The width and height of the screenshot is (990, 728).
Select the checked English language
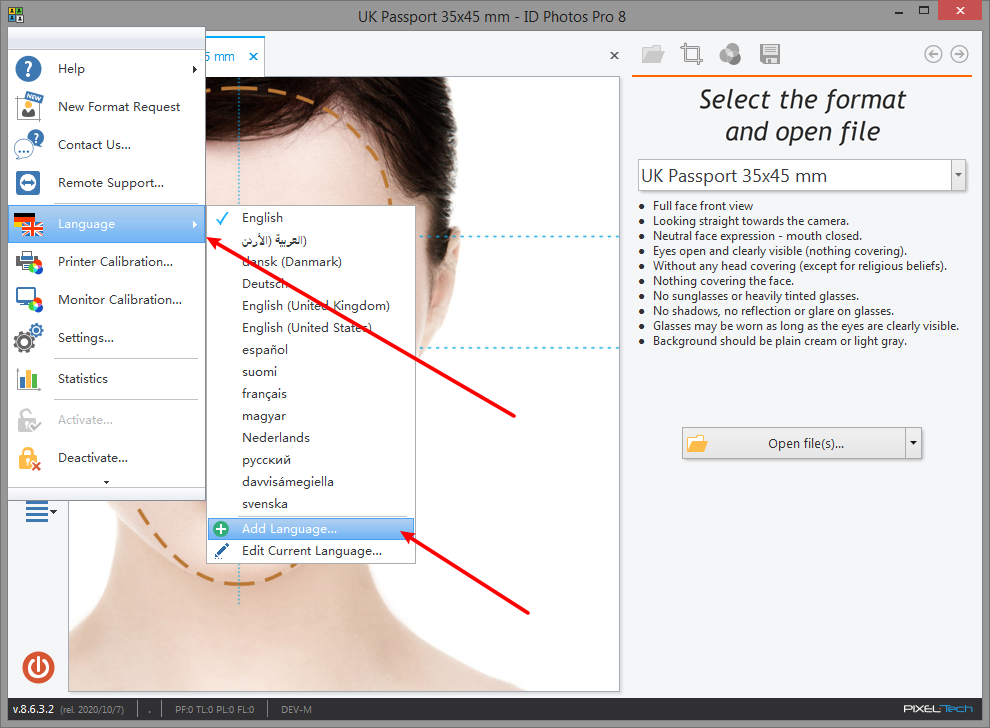click(x=311, y=218)
